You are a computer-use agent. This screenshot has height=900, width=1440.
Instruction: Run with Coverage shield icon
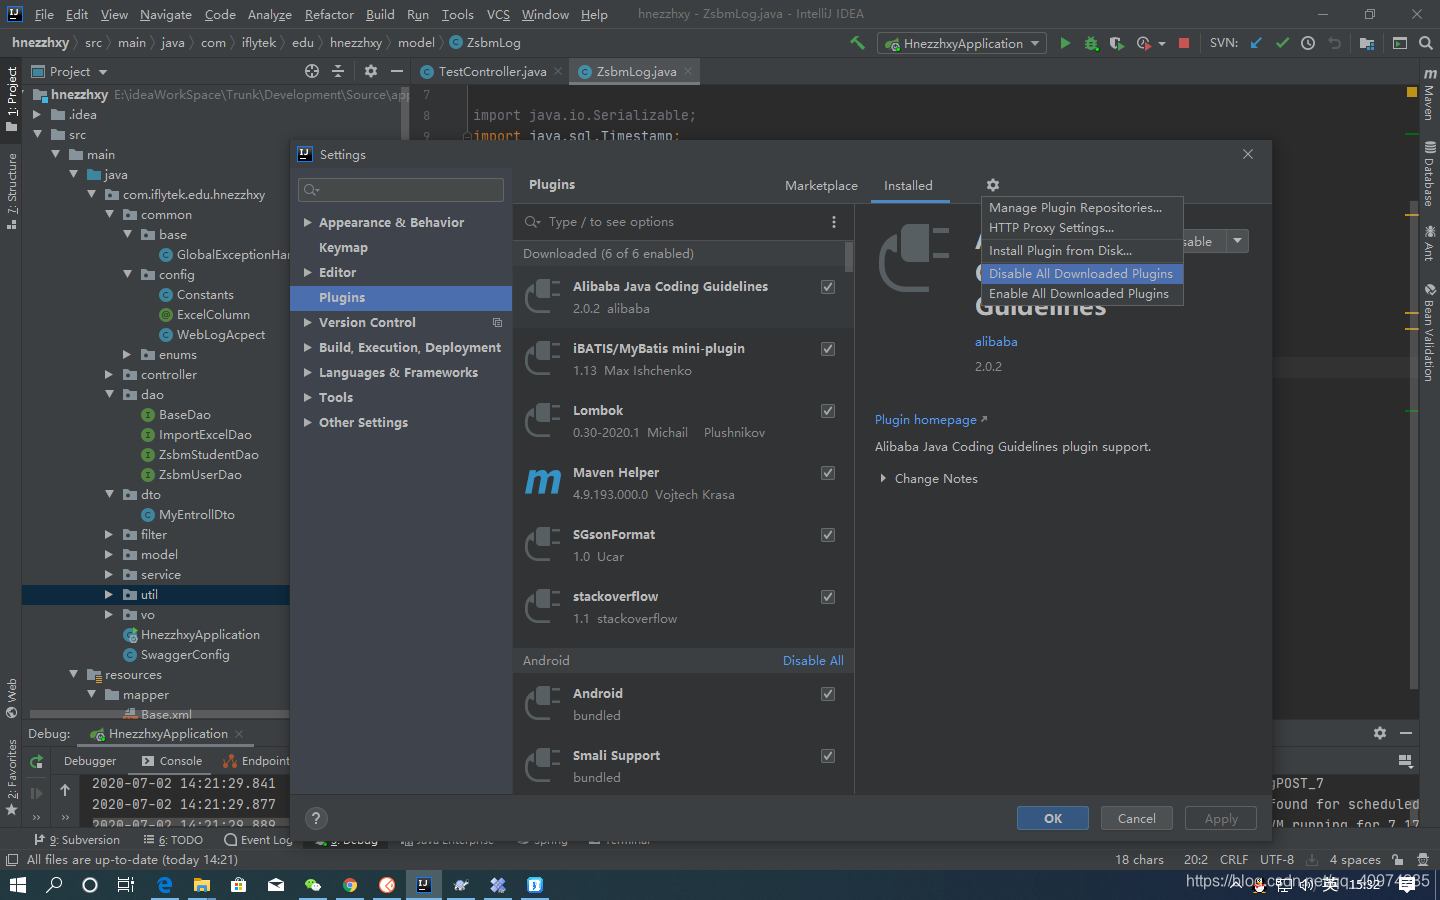[x=1116, y=43]
